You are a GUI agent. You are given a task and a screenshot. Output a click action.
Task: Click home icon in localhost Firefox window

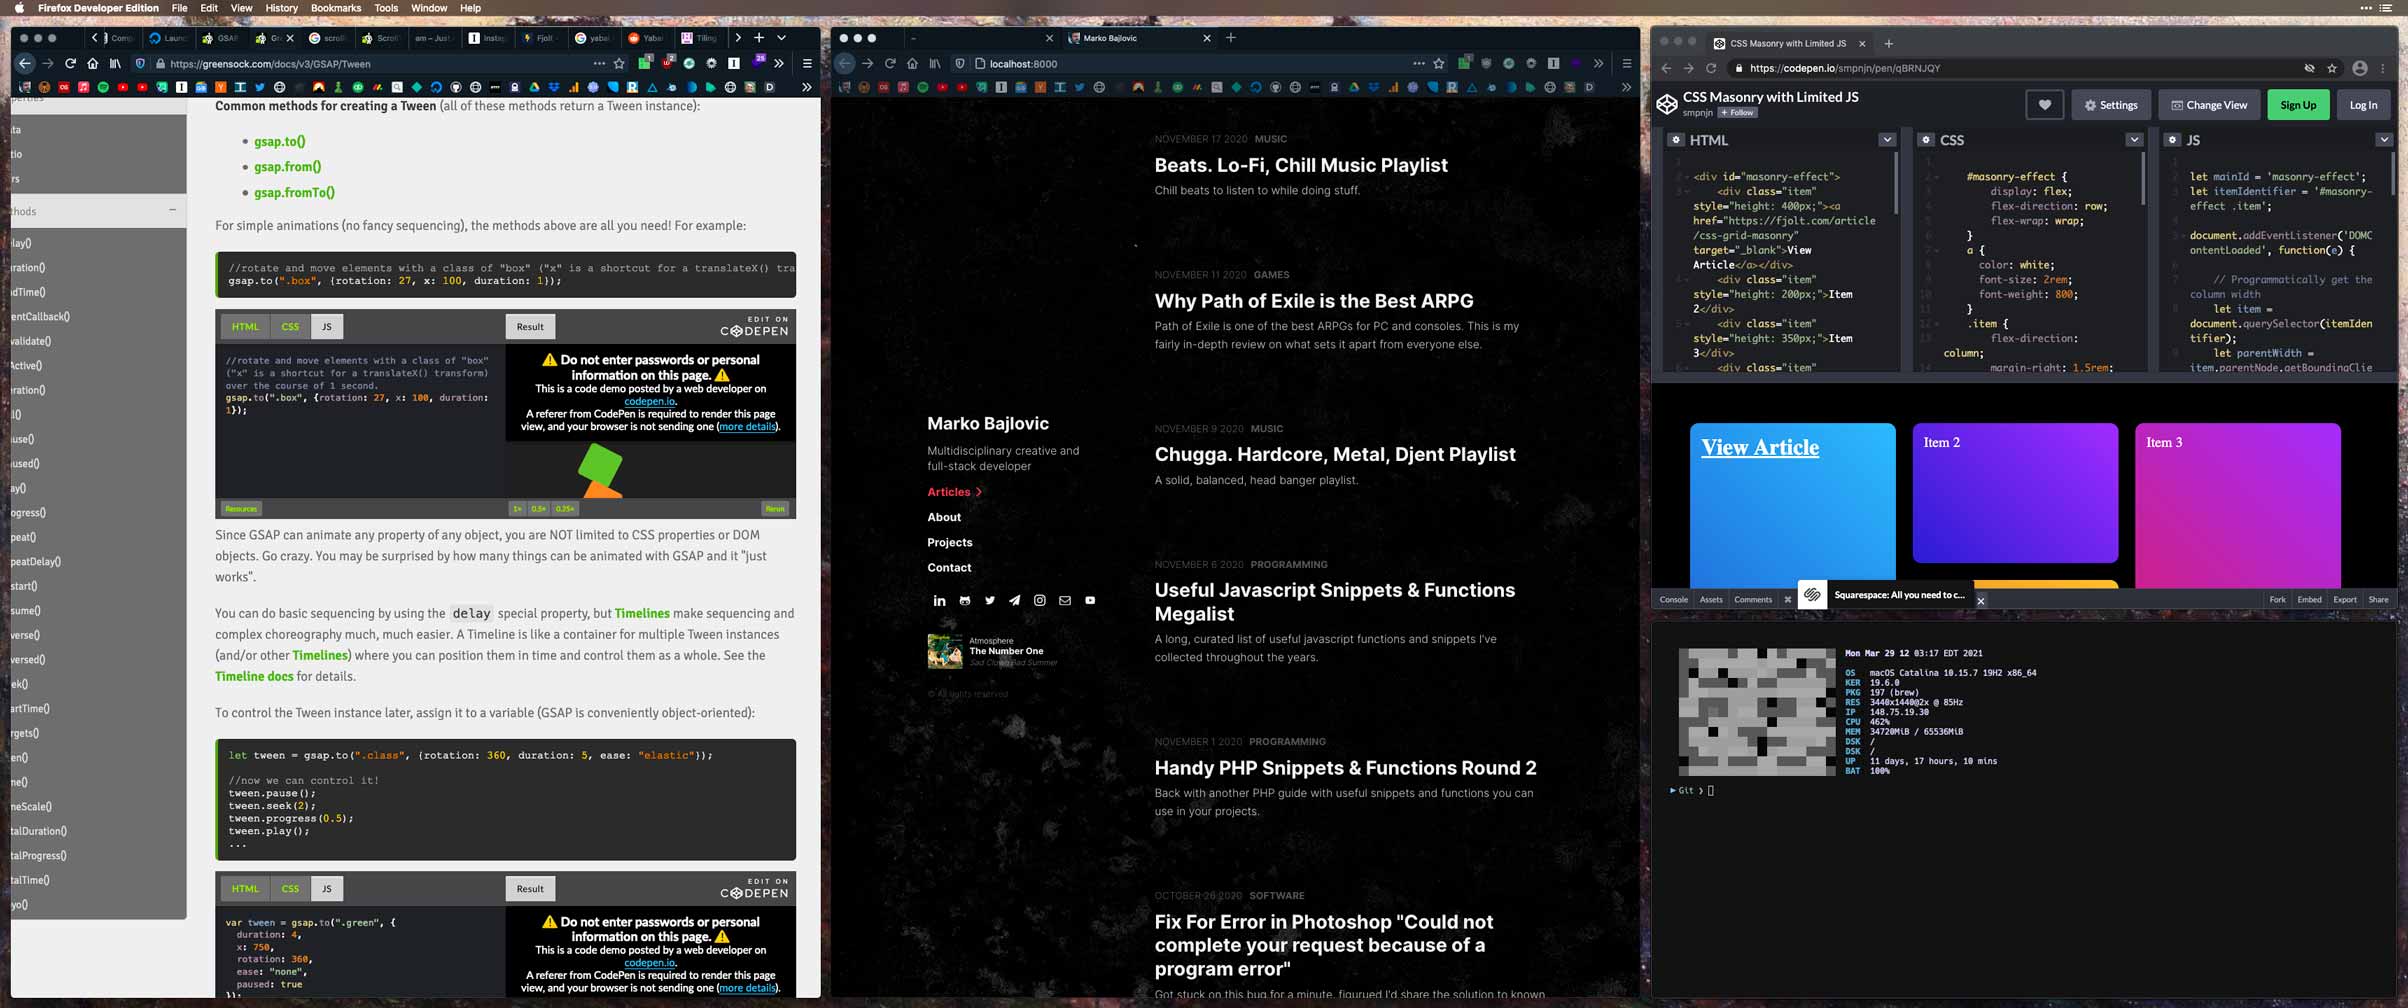point(912,63)
